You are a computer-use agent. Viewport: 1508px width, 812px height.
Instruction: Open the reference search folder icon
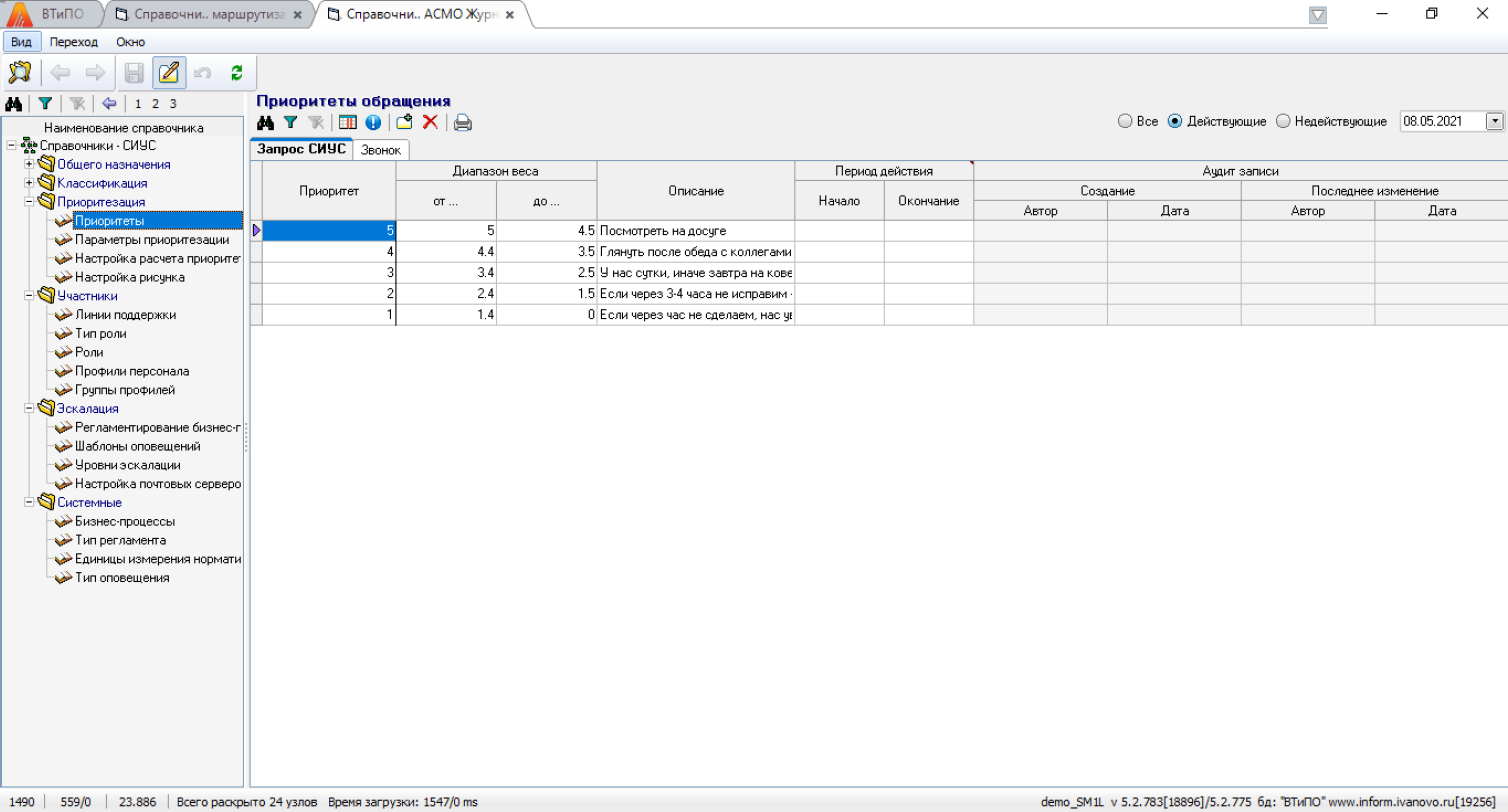pos(19,73)
